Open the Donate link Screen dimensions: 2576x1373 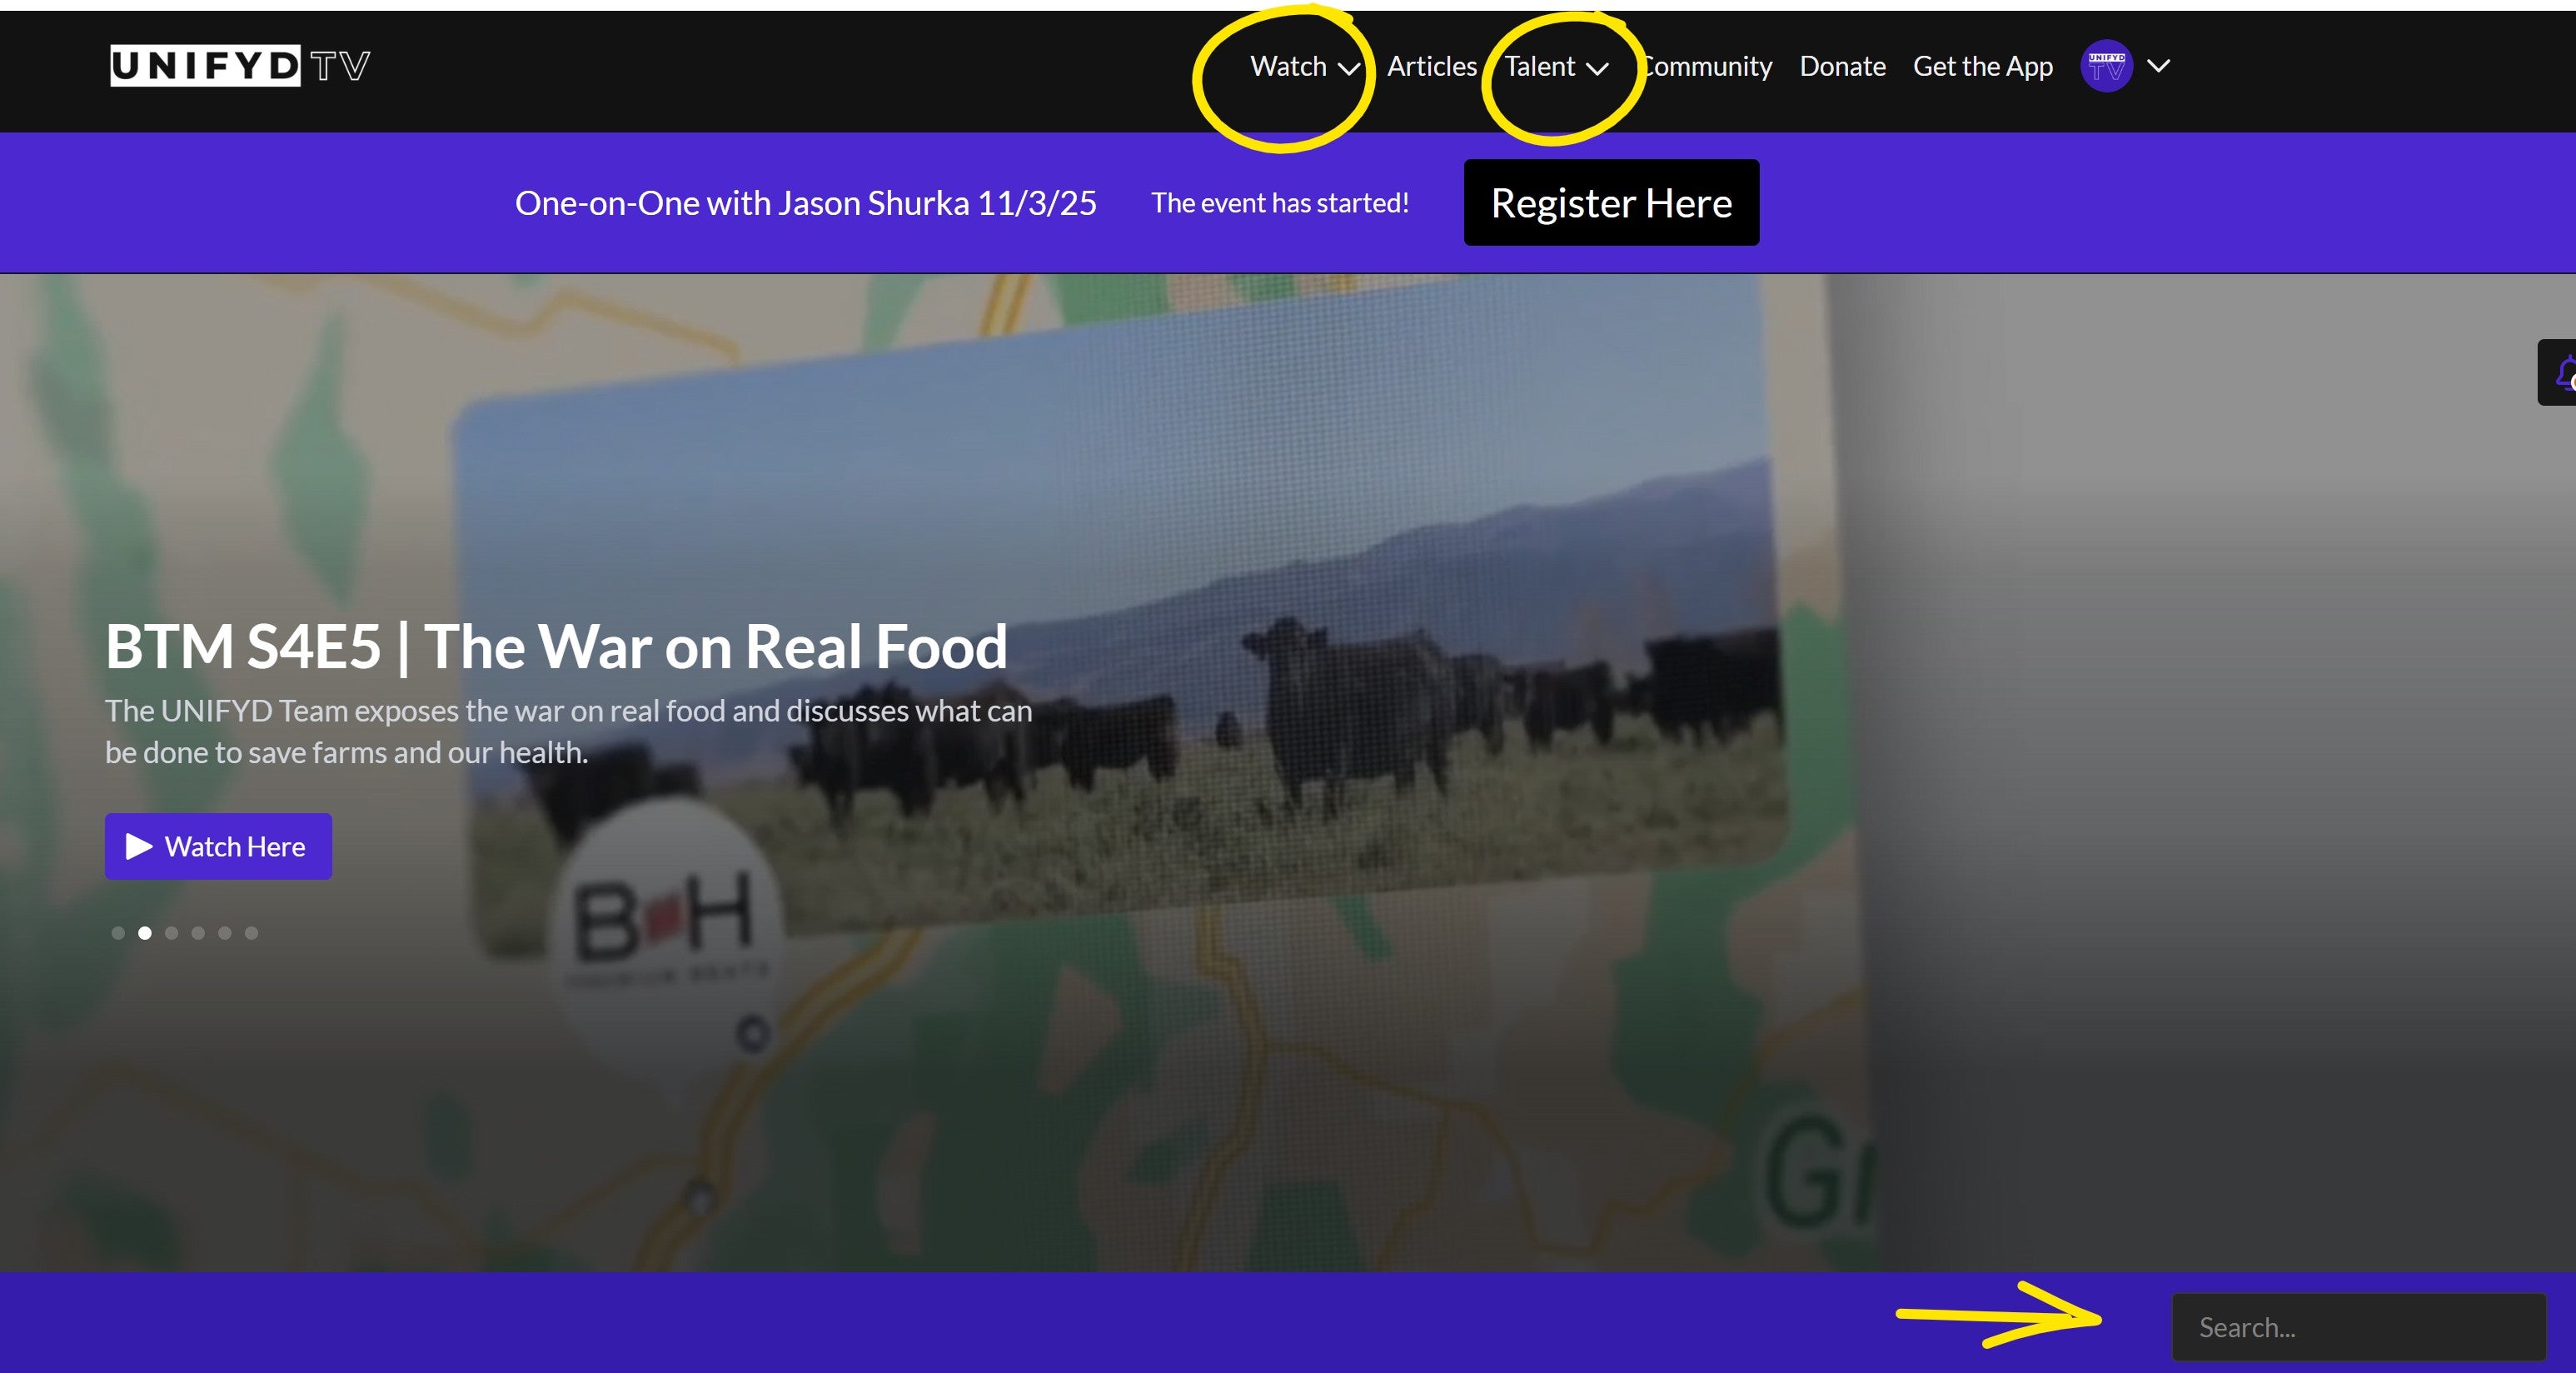[1842, 66]
